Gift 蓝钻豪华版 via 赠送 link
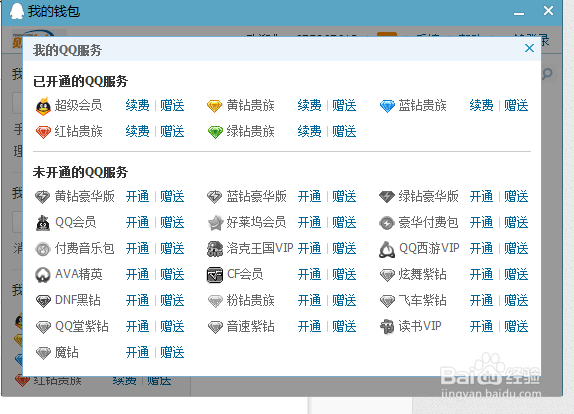Image resolution: width=574 pixels, height=414 pixels. point(344,197)
